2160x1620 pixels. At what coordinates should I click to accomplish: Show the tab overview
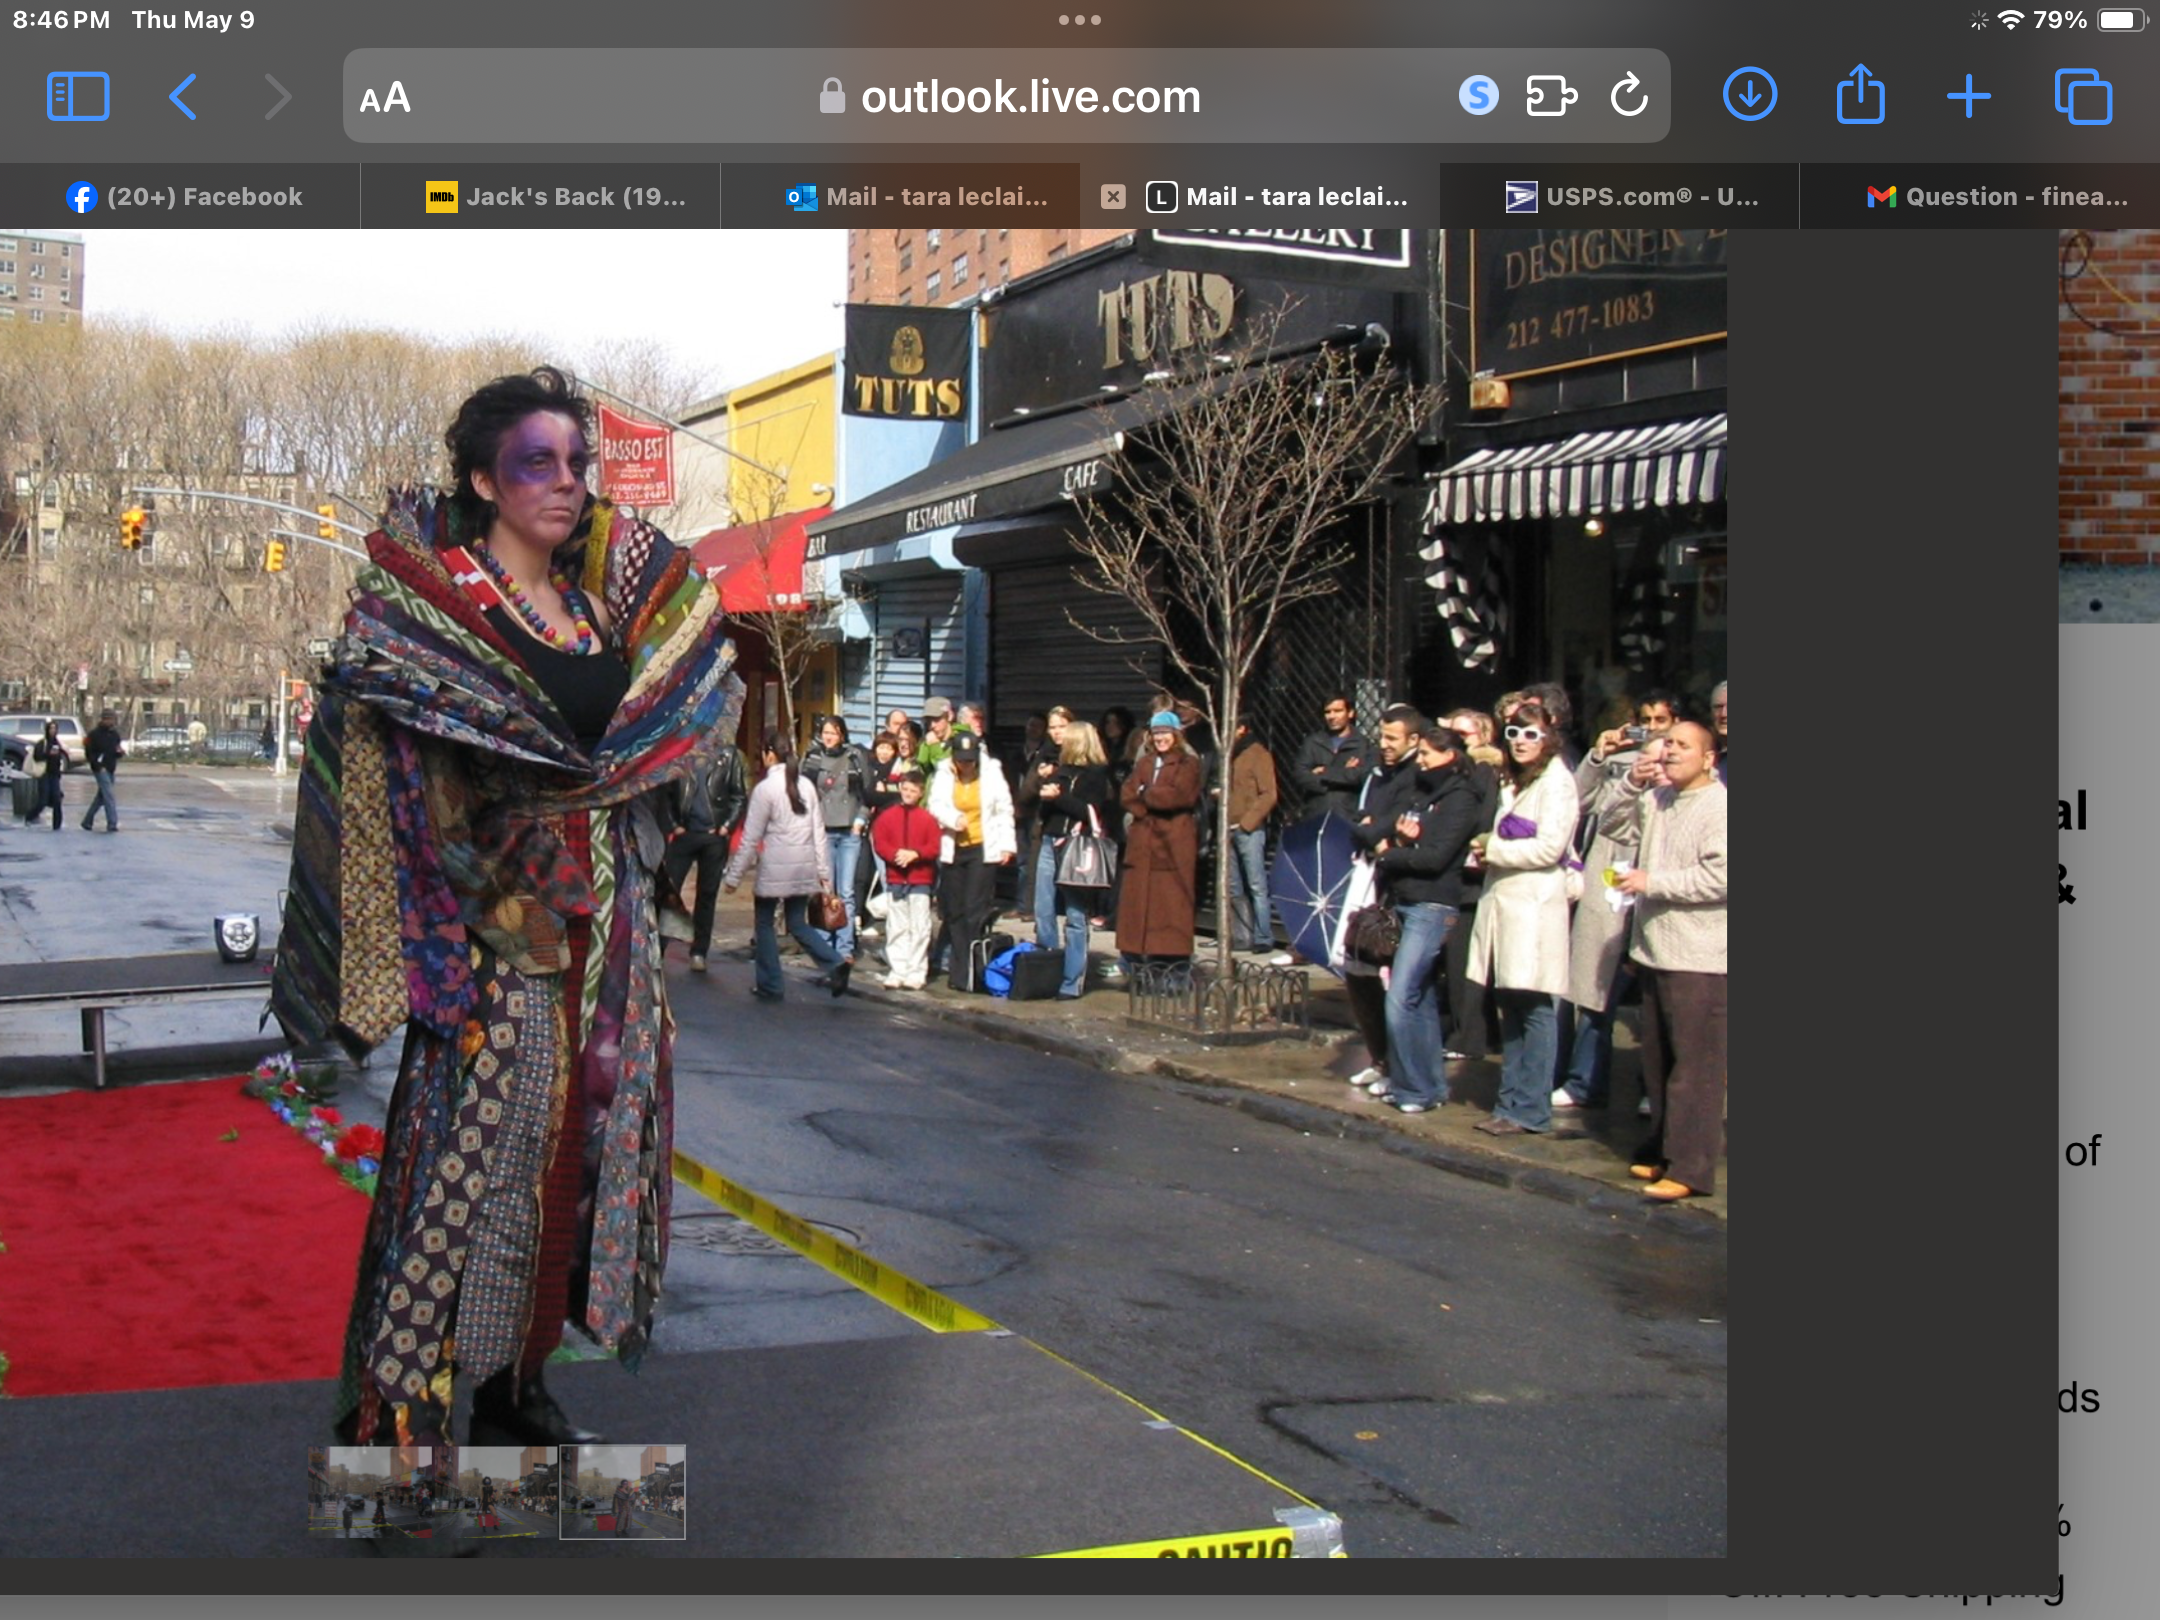click(2083, 97)
